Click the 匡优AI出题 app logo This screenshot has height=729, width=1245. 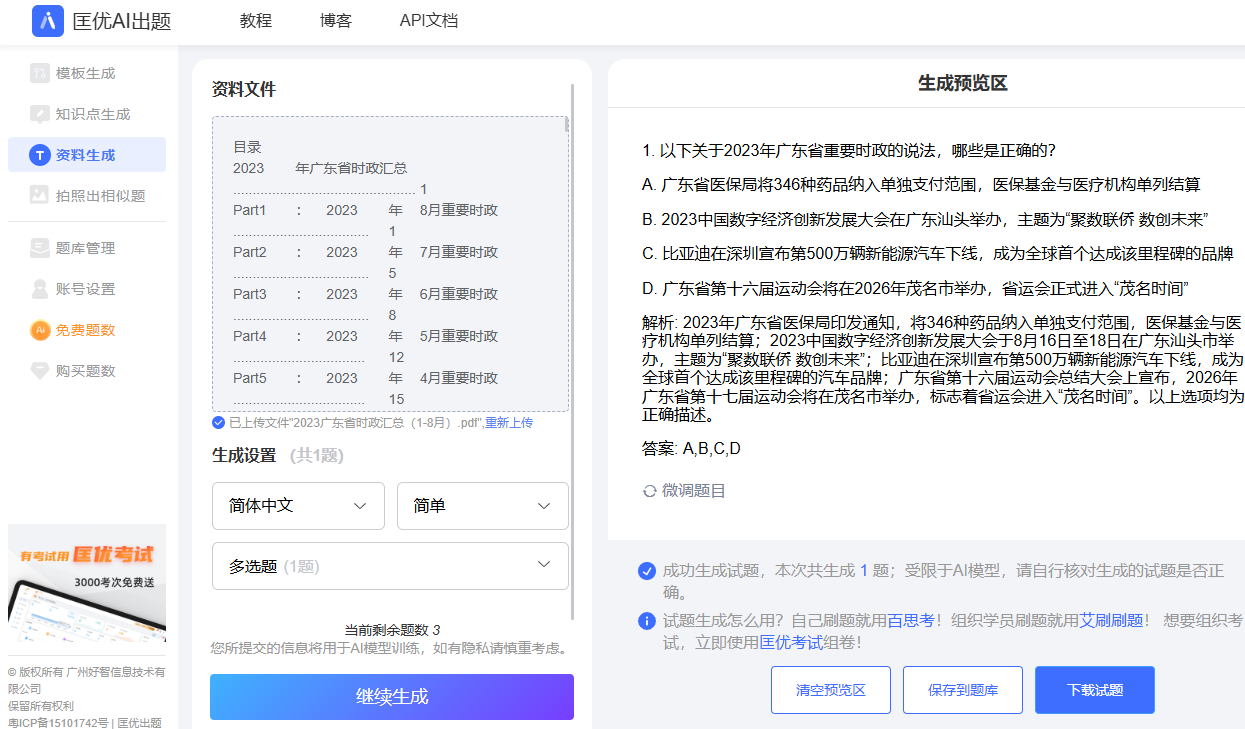[48, 21]
